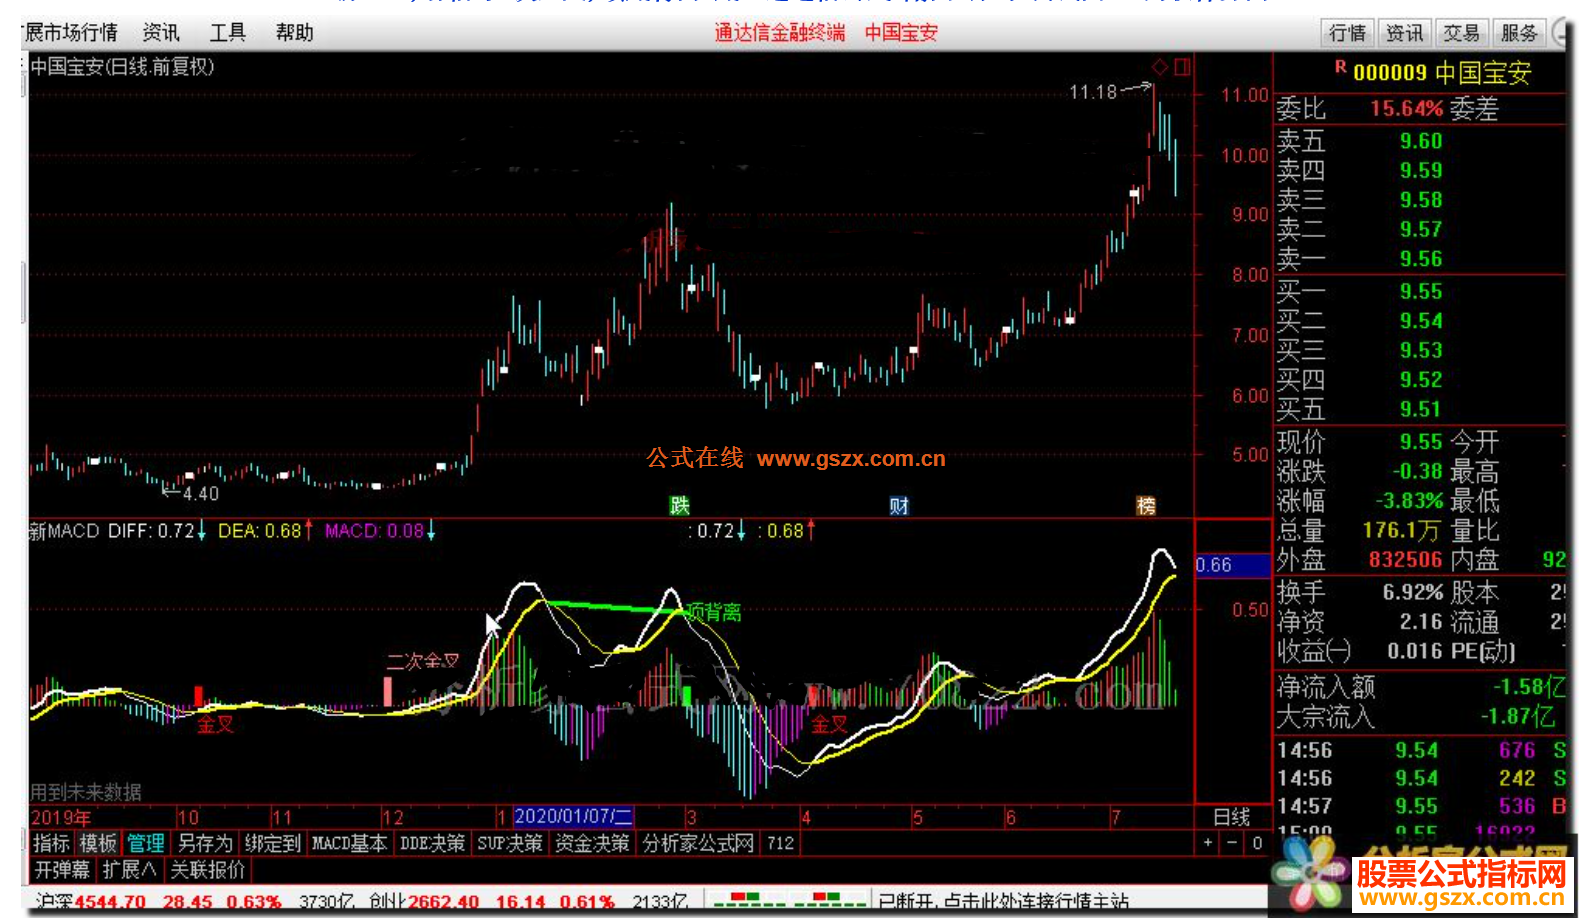Click the 沪深 index value 4544.70

[x=109, y=902]
